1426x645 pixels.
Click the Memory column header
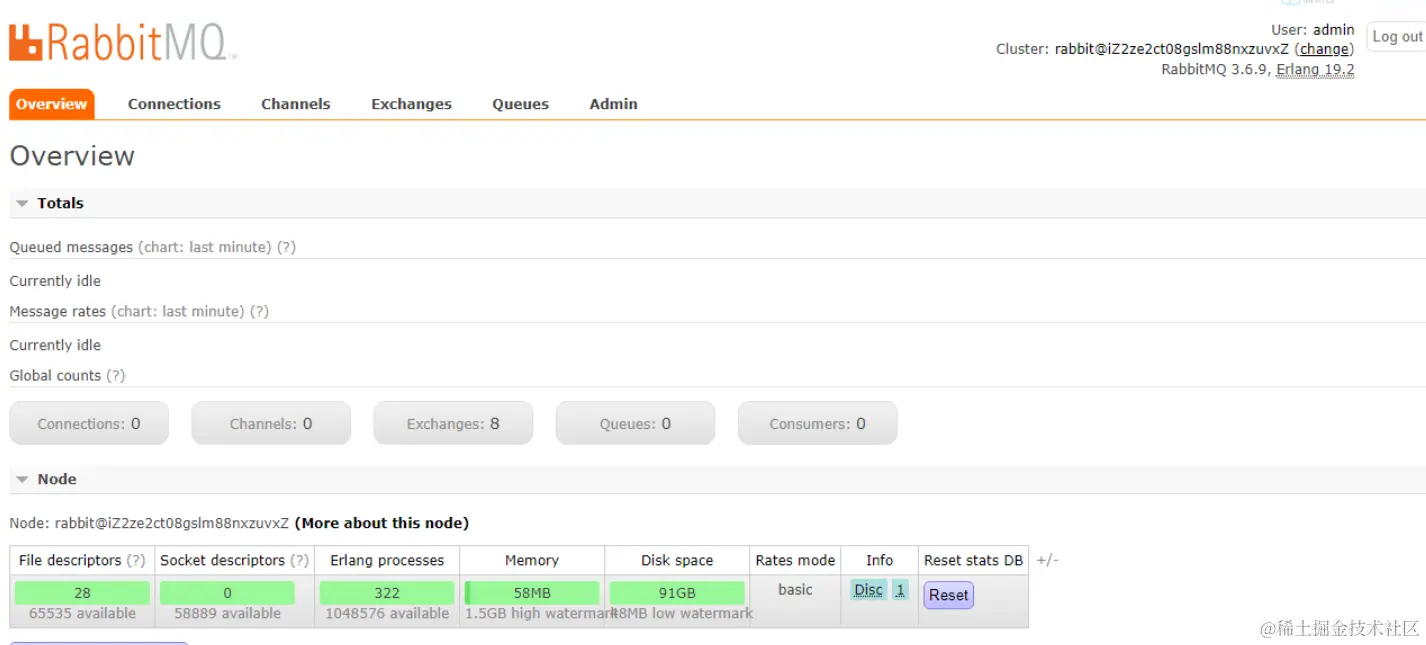tap(532, 560)
